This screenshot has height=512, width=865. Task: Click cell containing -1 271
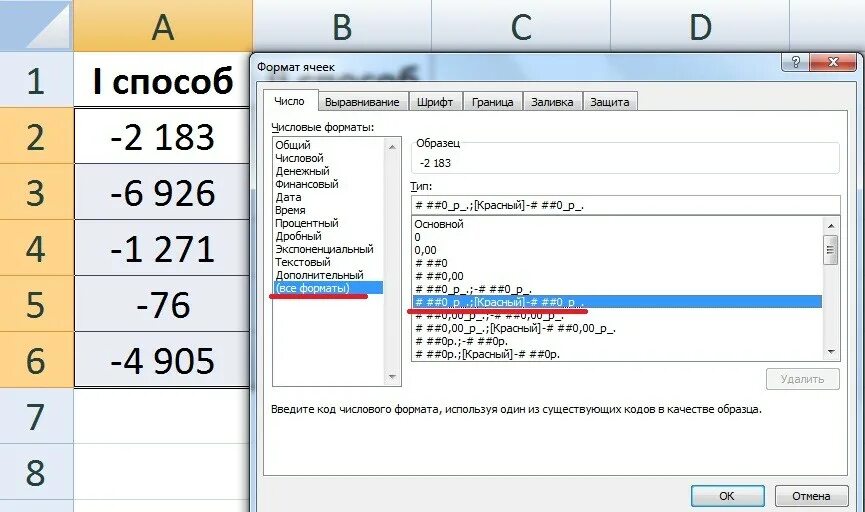click(162, 248)
